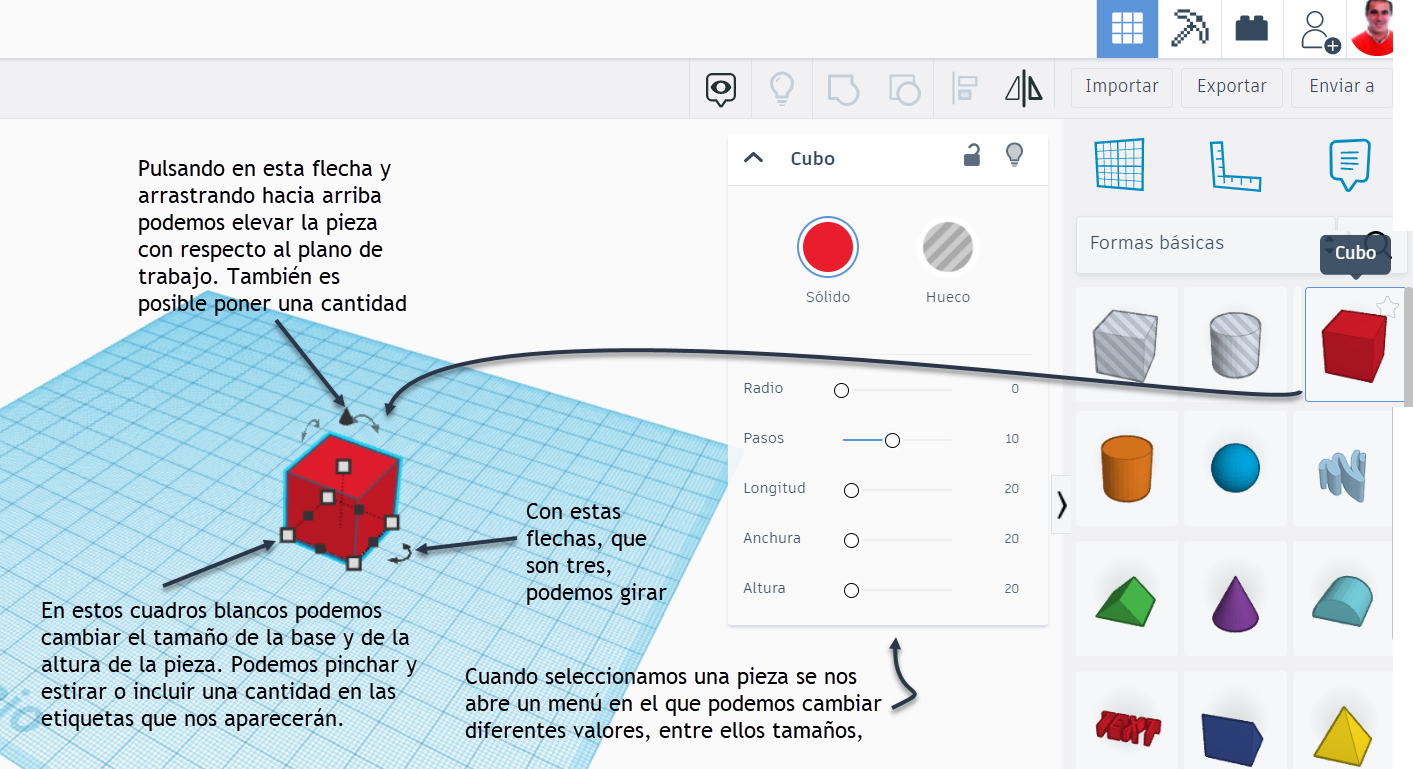Click the Radio slider handle
This screenshot has width=1413, height=769.
tap(841, 390)
